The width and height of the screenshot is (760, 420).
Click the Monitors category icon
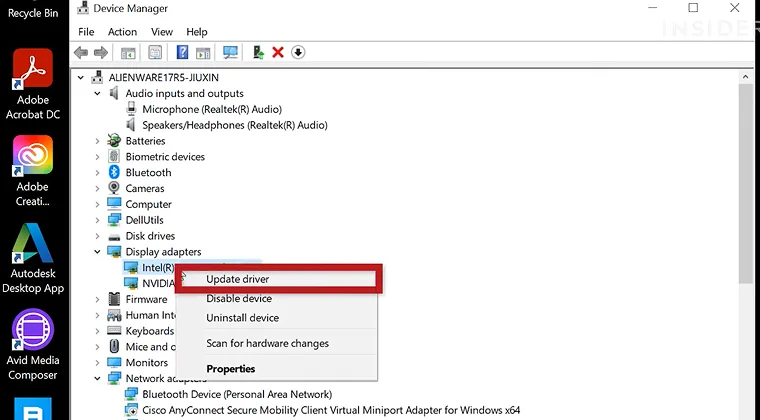pos(114,362)
